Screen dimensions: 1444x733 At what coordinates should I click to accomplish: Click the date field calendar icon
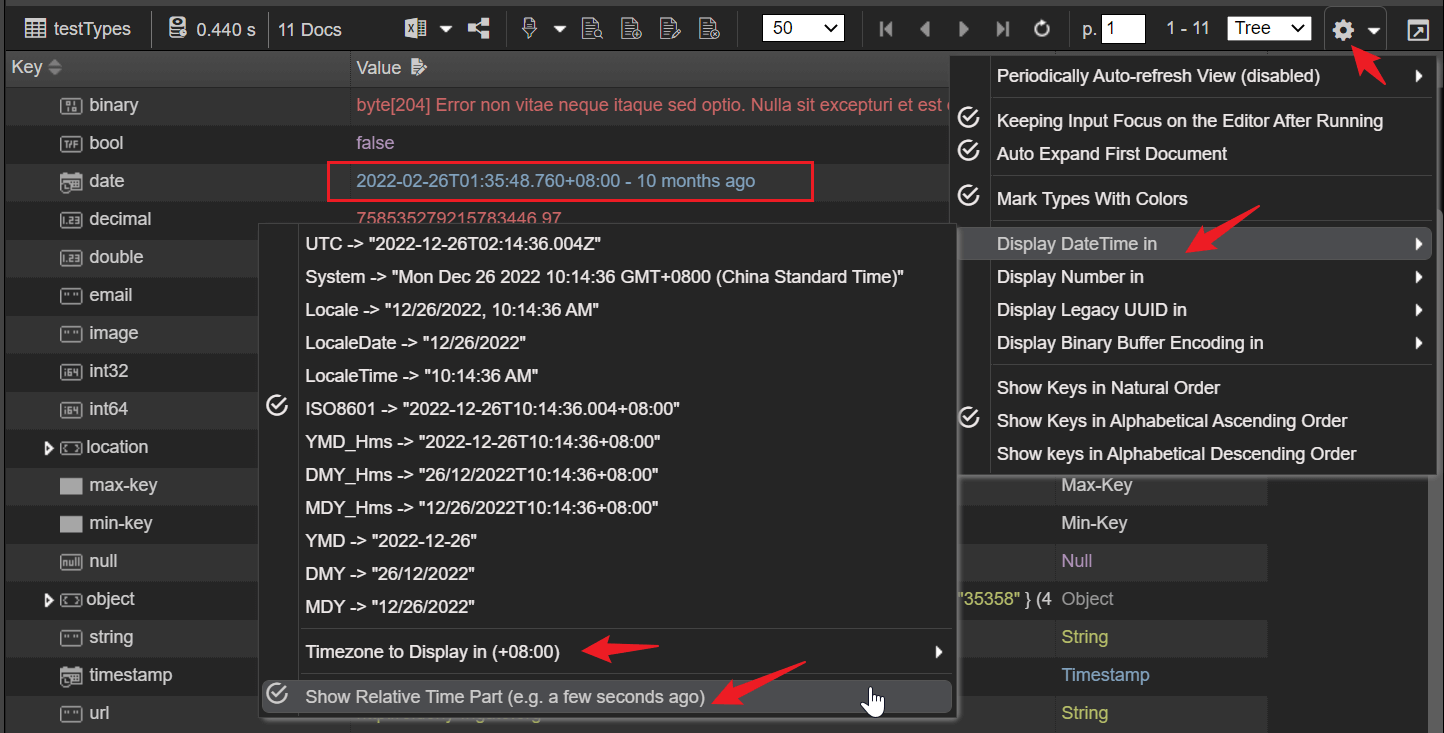(x=71, y=182)
